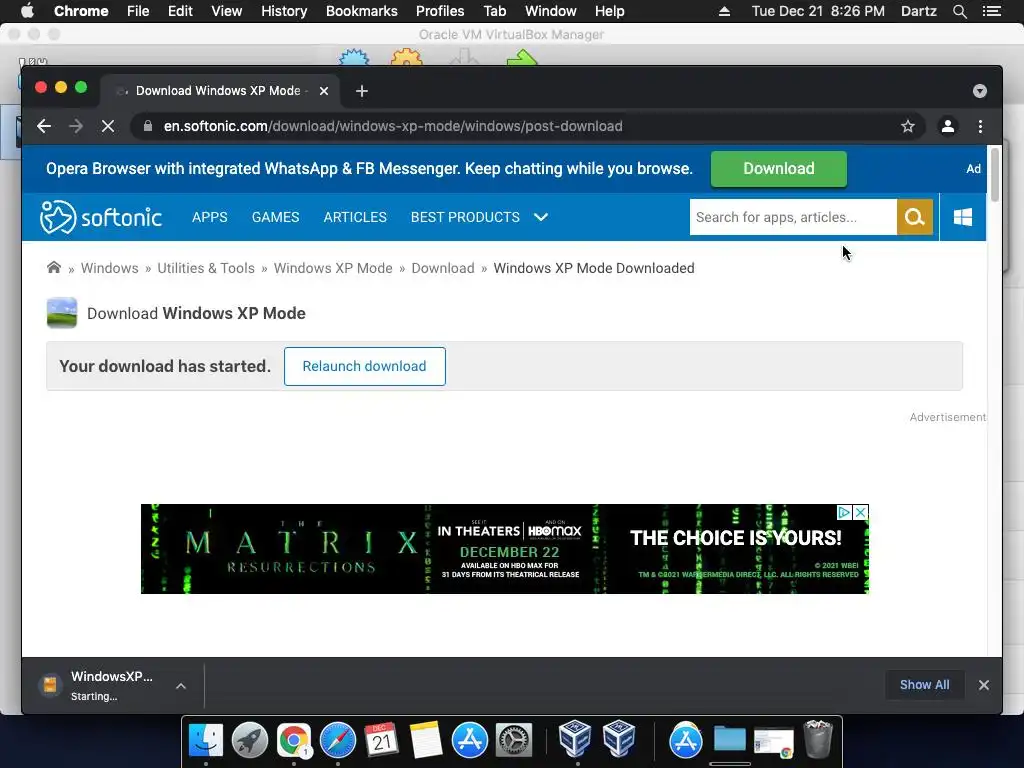Click the Windows XP Mode app icon
The height and width of the screenshot is (768, 1024).
62,313
